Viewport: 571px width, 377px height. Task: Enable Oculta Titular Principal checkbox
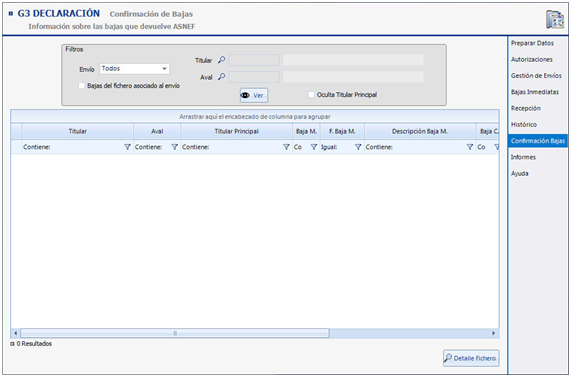pyautogui.click(x=311, y=95)
